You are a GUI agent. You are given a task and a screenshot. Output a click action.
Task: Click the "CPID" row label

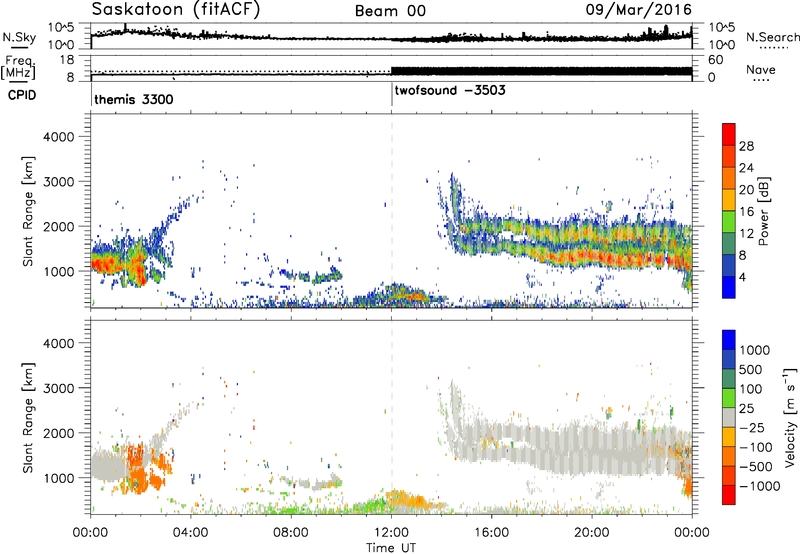click(22, 95)
